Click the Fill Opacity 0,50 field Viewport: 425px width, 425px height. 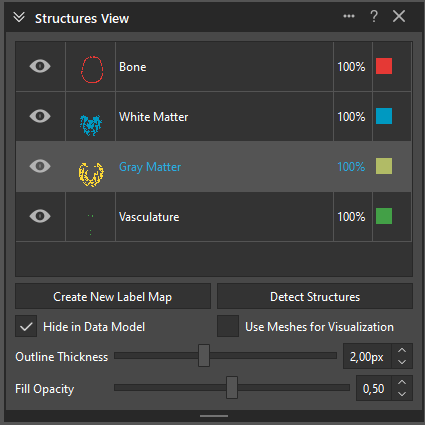(x=374, y=388)
